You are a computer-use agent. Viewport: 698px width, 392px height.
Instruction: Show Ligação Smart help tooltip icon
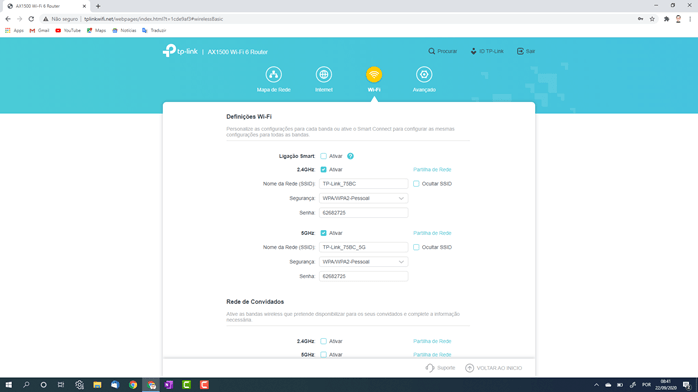pos(350,156)
